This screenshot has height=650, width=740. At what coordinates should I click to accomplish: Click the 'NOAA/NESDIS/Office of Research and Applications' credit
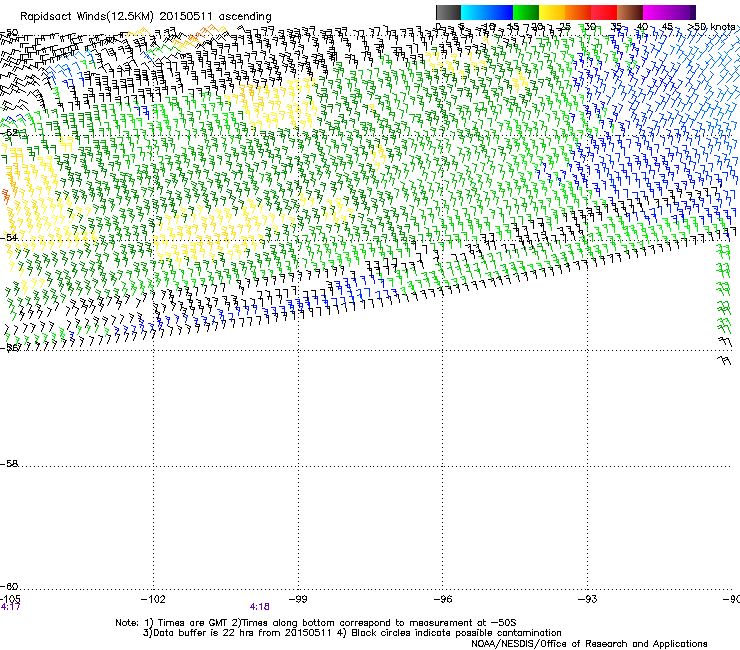(589, 644)
